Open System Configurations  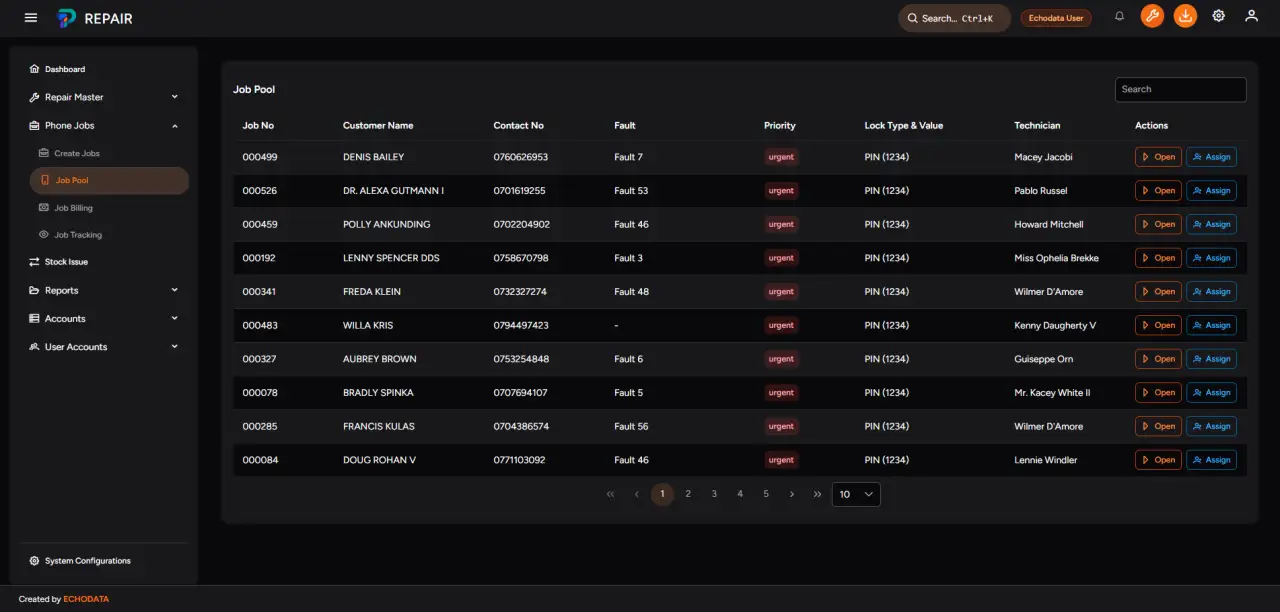(104, 561)
